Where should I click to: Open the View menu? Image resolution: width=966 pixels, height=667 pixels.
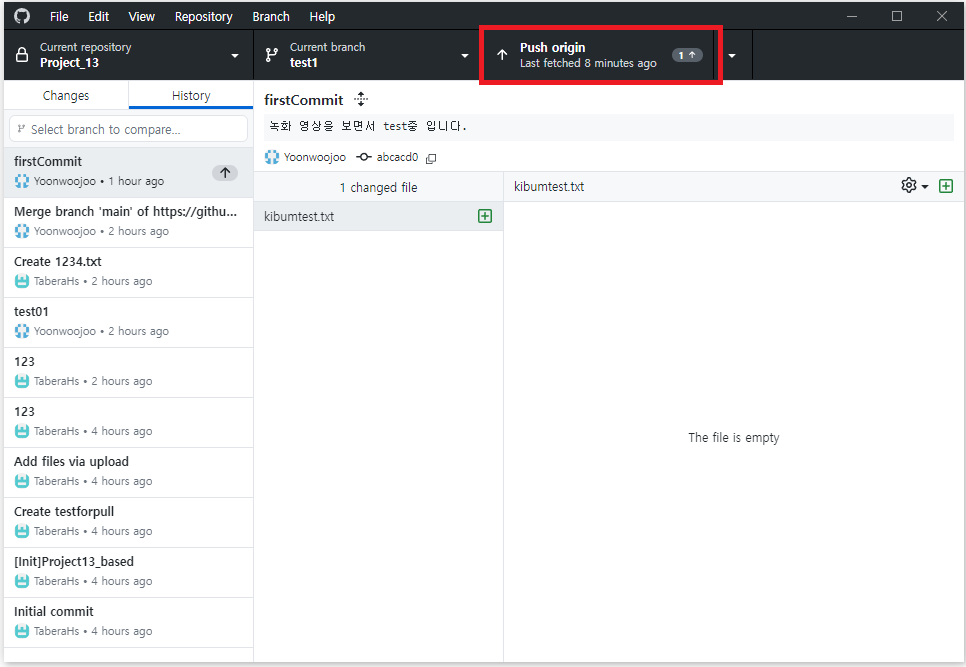click(141, 17)
